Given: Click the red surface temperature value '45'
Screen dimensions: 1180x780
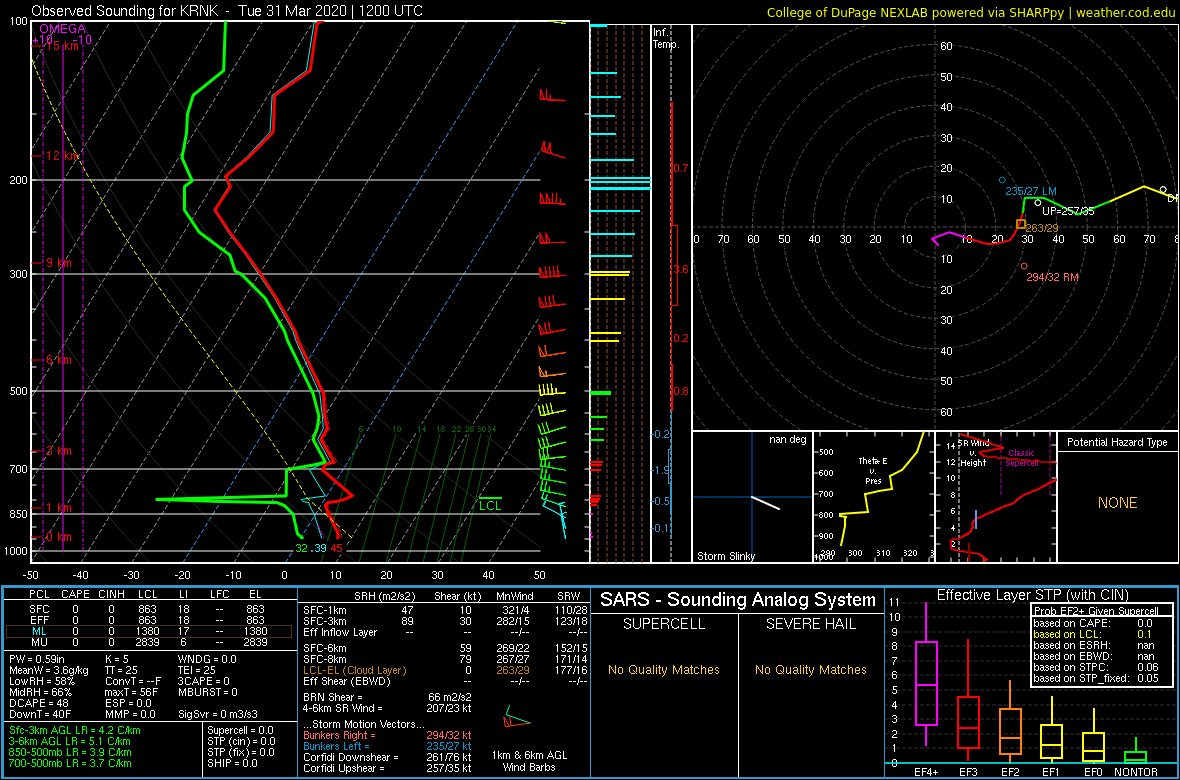Looking at the screenshot, I should (x=337, y=548).
